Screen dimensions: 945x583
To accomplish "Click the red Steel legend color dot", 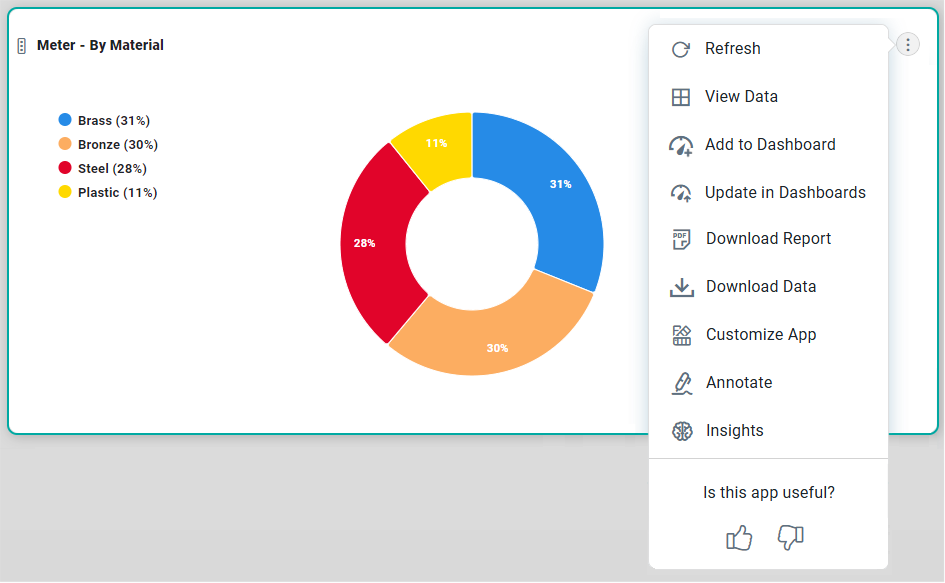I will click(65, 168).
